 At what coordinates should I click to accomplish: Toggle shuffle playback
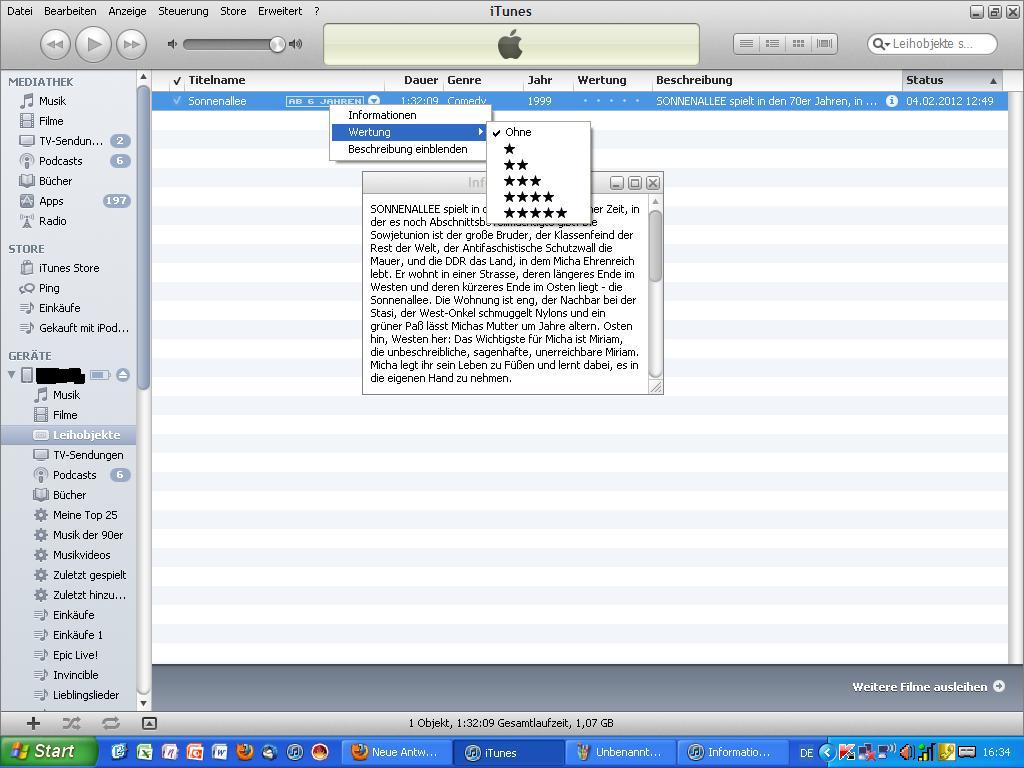71,723
